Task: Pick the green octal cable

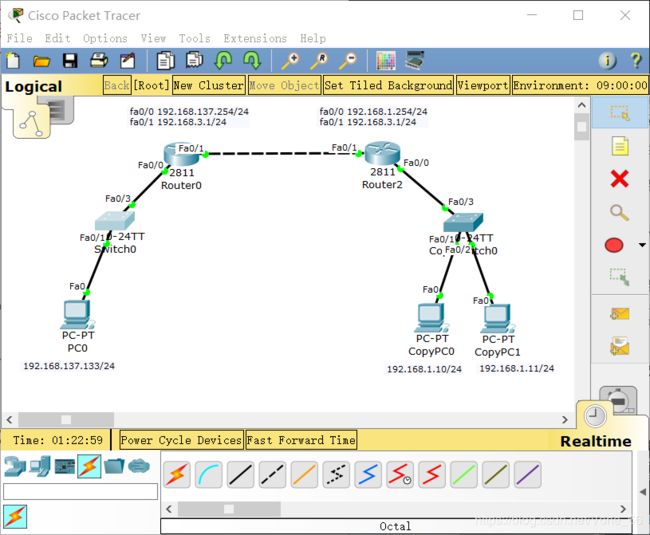Action: [464, 474]
